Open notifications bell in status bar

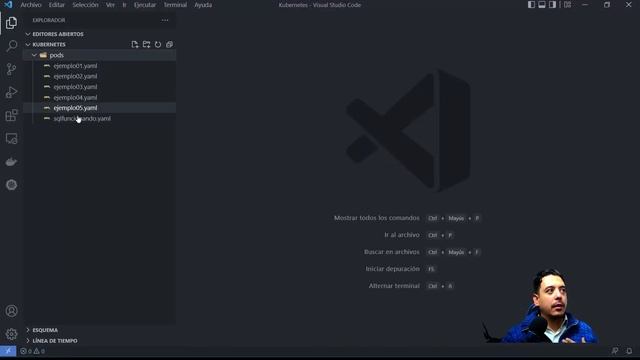coord(629,351)
